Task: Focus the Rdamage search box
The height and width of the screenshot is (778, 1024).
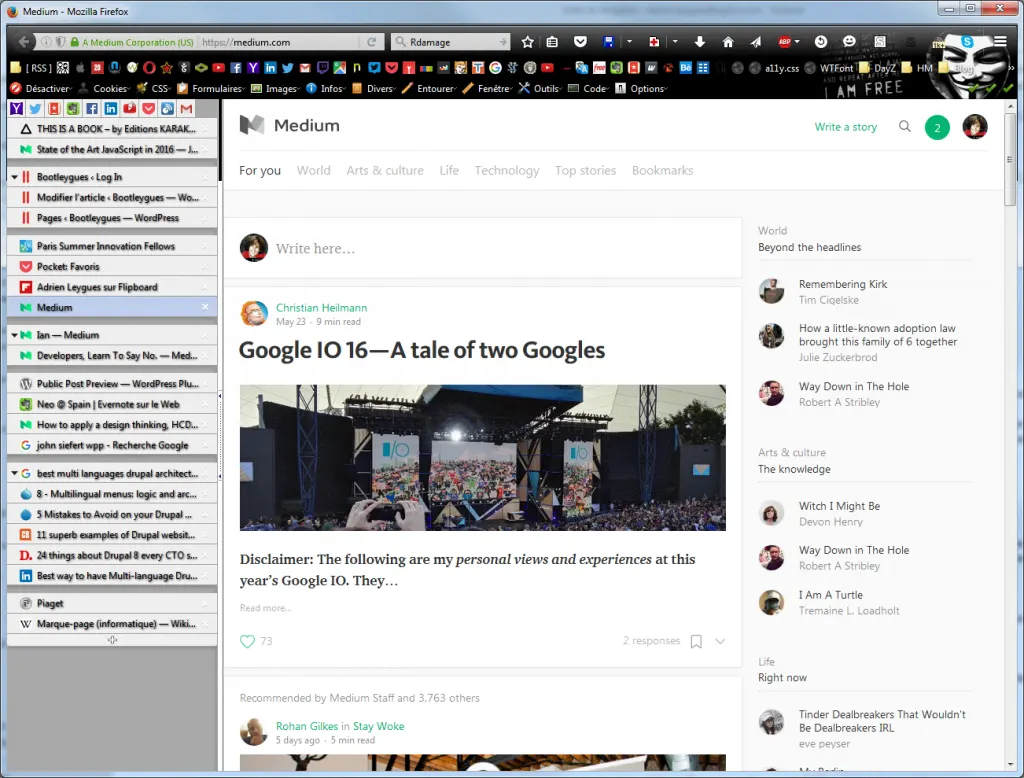Action: (x=451, y=42)
